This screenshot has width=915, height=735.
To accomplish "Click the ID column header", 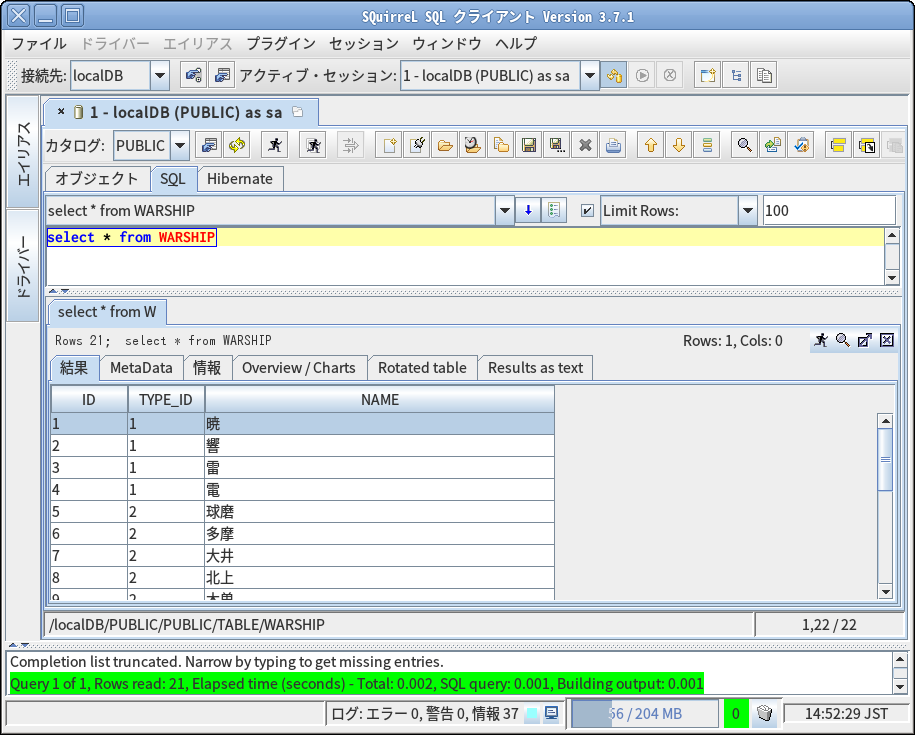I will point(89,400).
